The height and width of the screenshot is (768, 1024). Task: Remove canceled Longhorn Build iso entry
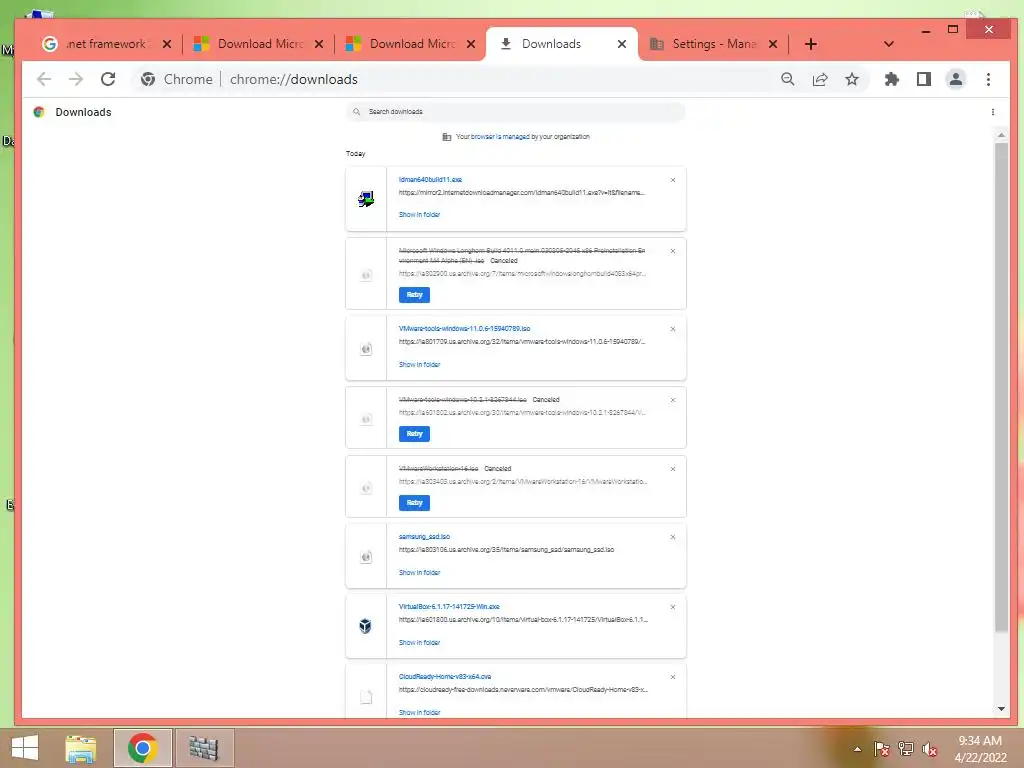coord(673,251)
